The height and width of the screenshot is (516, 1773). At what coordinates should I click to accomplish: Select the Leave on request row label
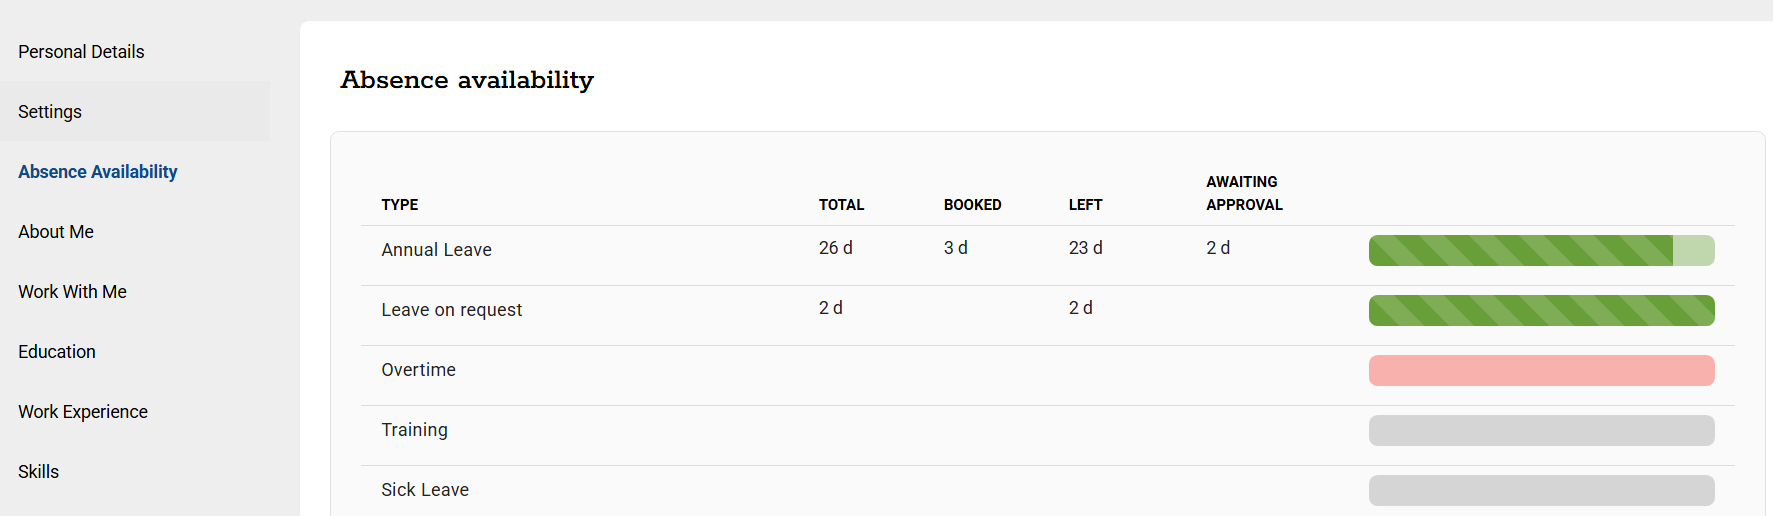451,310
